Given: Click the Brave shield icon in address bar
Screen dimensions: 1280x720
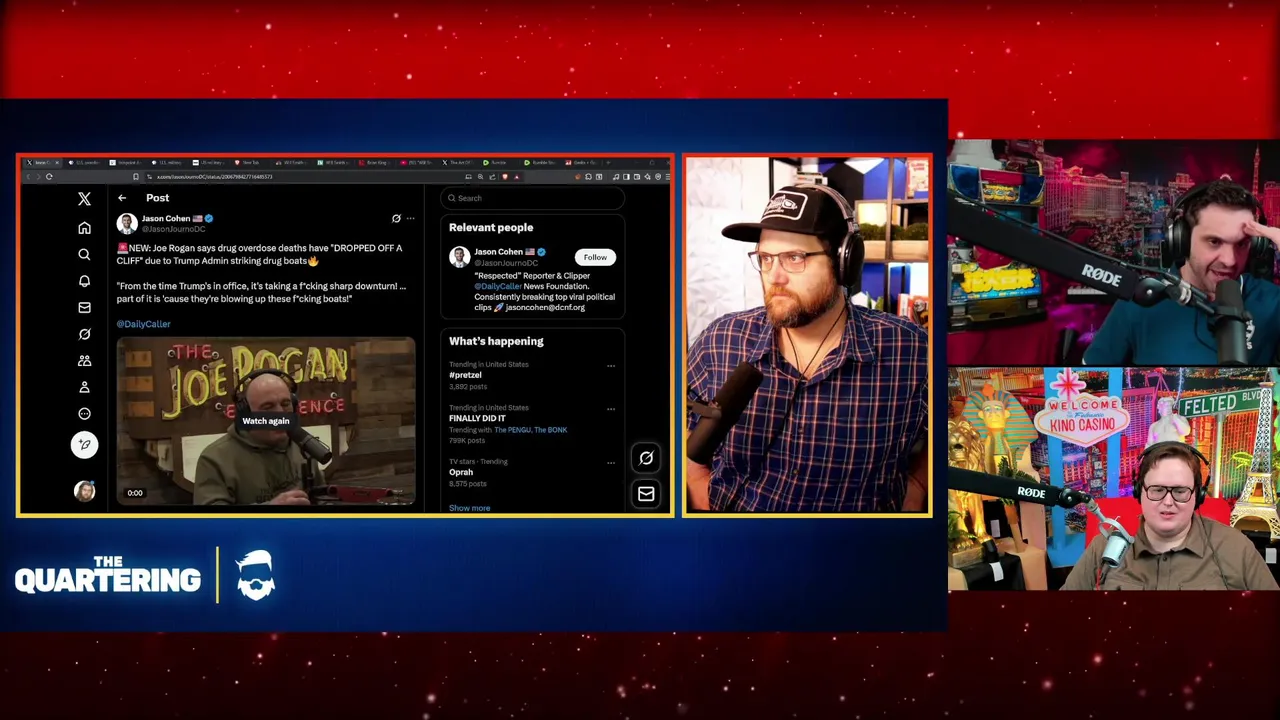Looking at the screenshot, I should [504, 176].
